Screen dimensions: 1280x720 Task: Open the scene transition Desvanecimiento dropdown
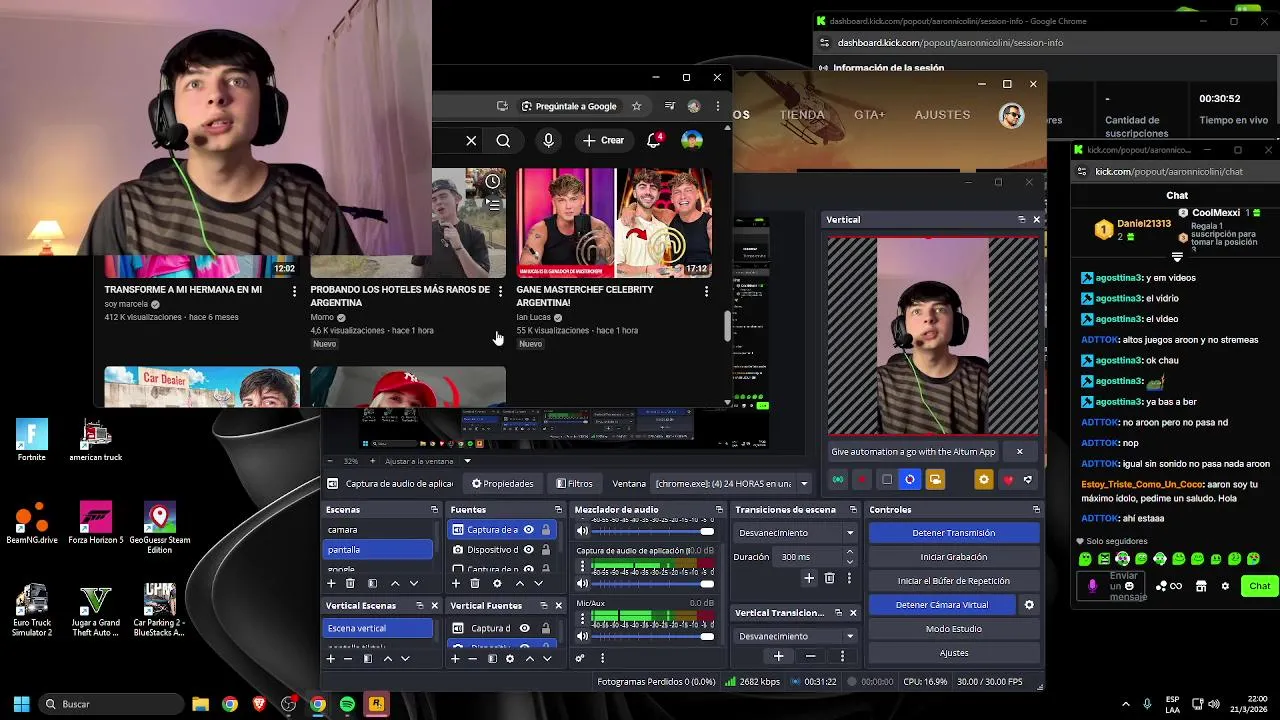(795, 533)
